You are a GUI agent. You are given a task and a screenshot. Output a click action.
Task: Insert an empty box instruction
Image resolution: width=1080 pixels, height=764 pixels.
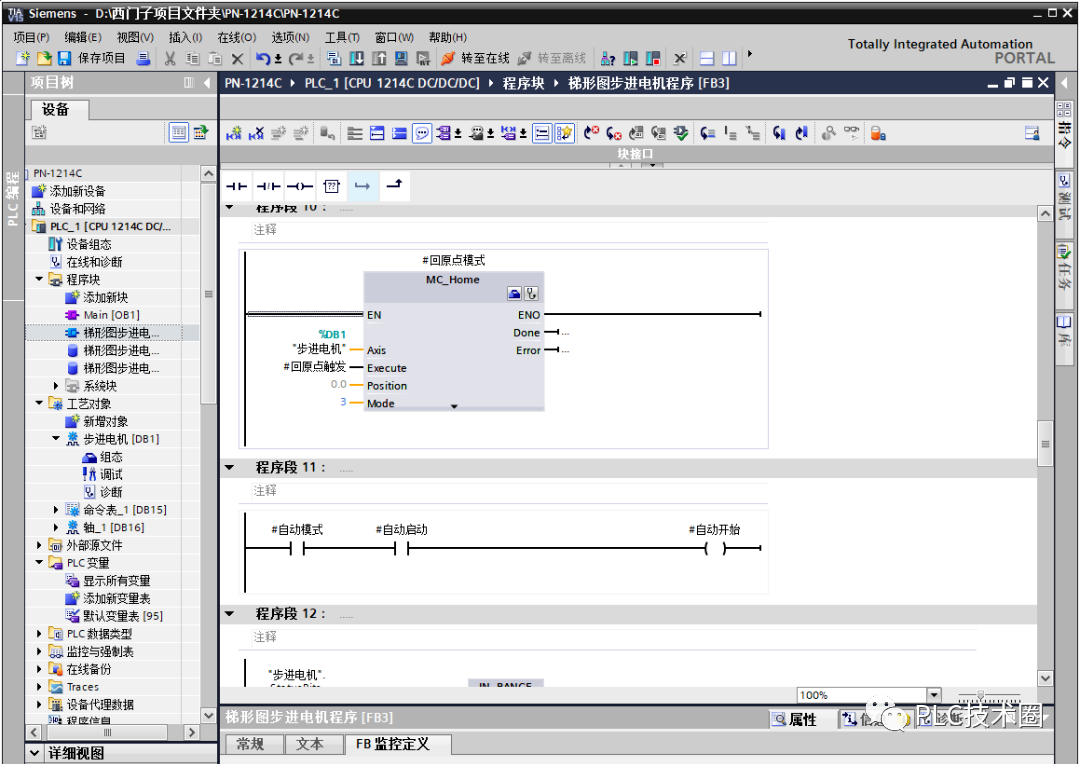point(331,186)
